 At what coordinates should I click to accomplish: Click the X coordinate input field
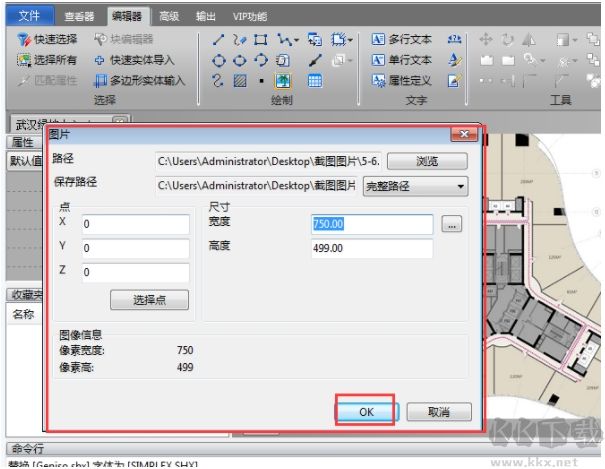coord(135,225)
